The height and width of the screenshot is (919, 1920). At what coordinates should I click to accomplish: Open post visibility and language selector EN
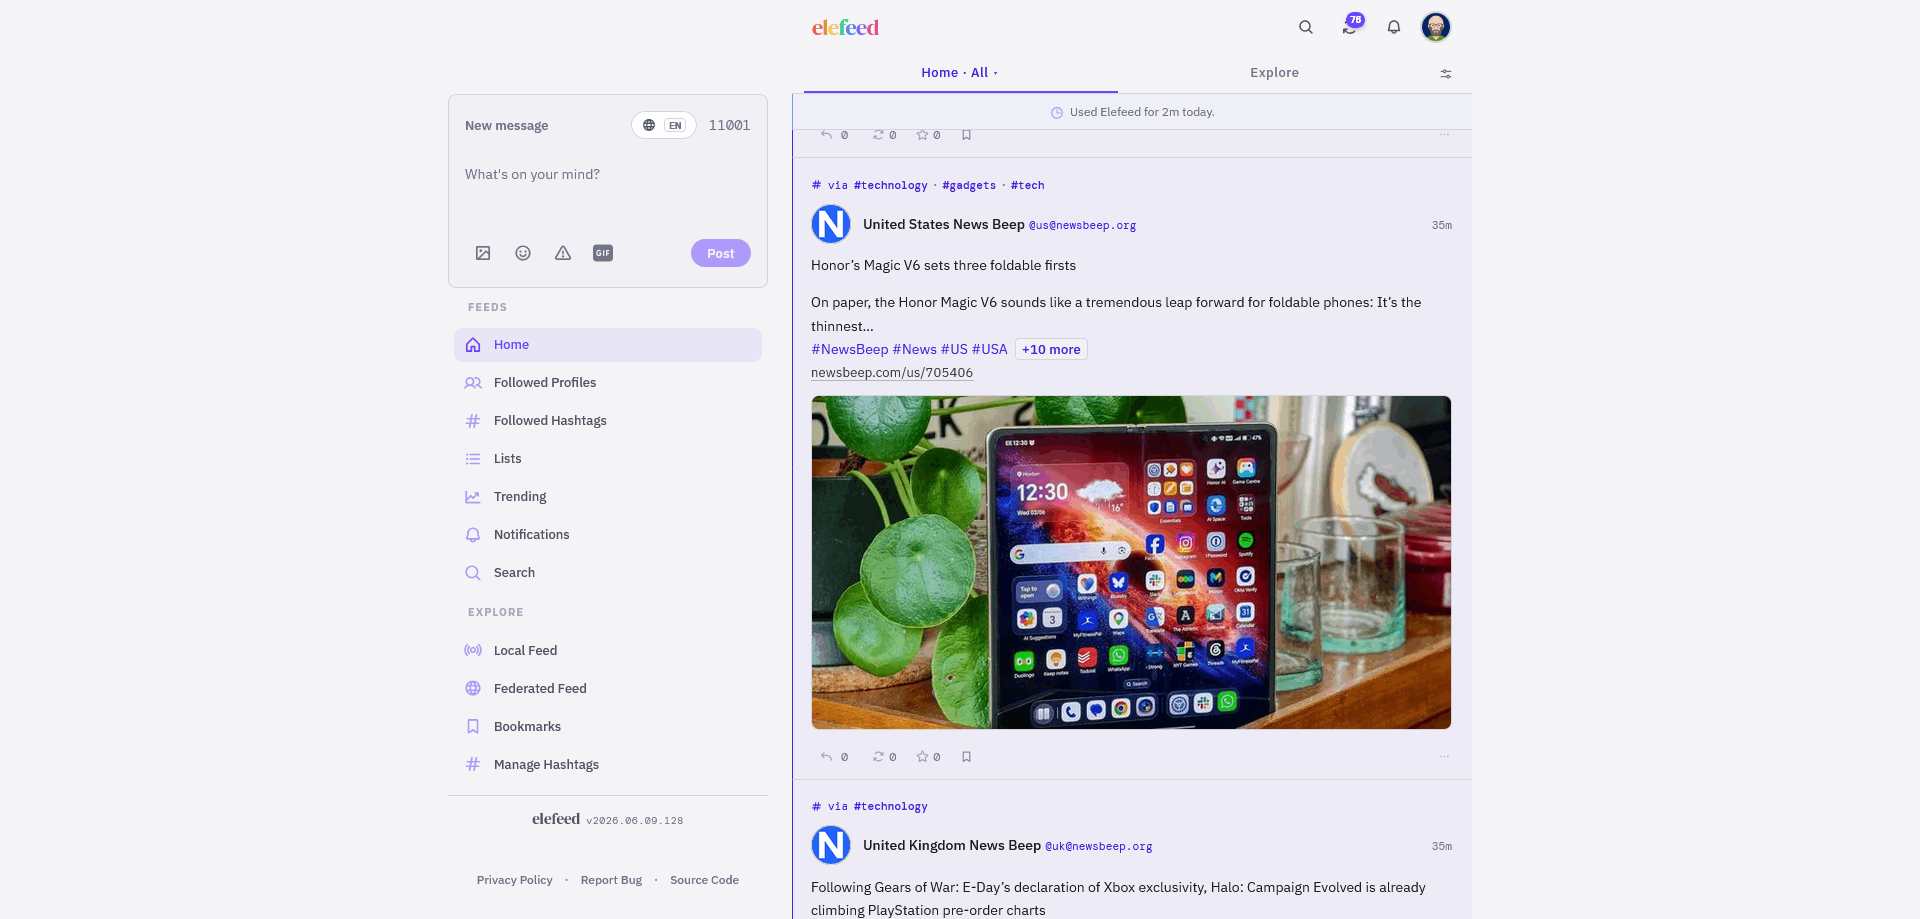coord(664,125)
